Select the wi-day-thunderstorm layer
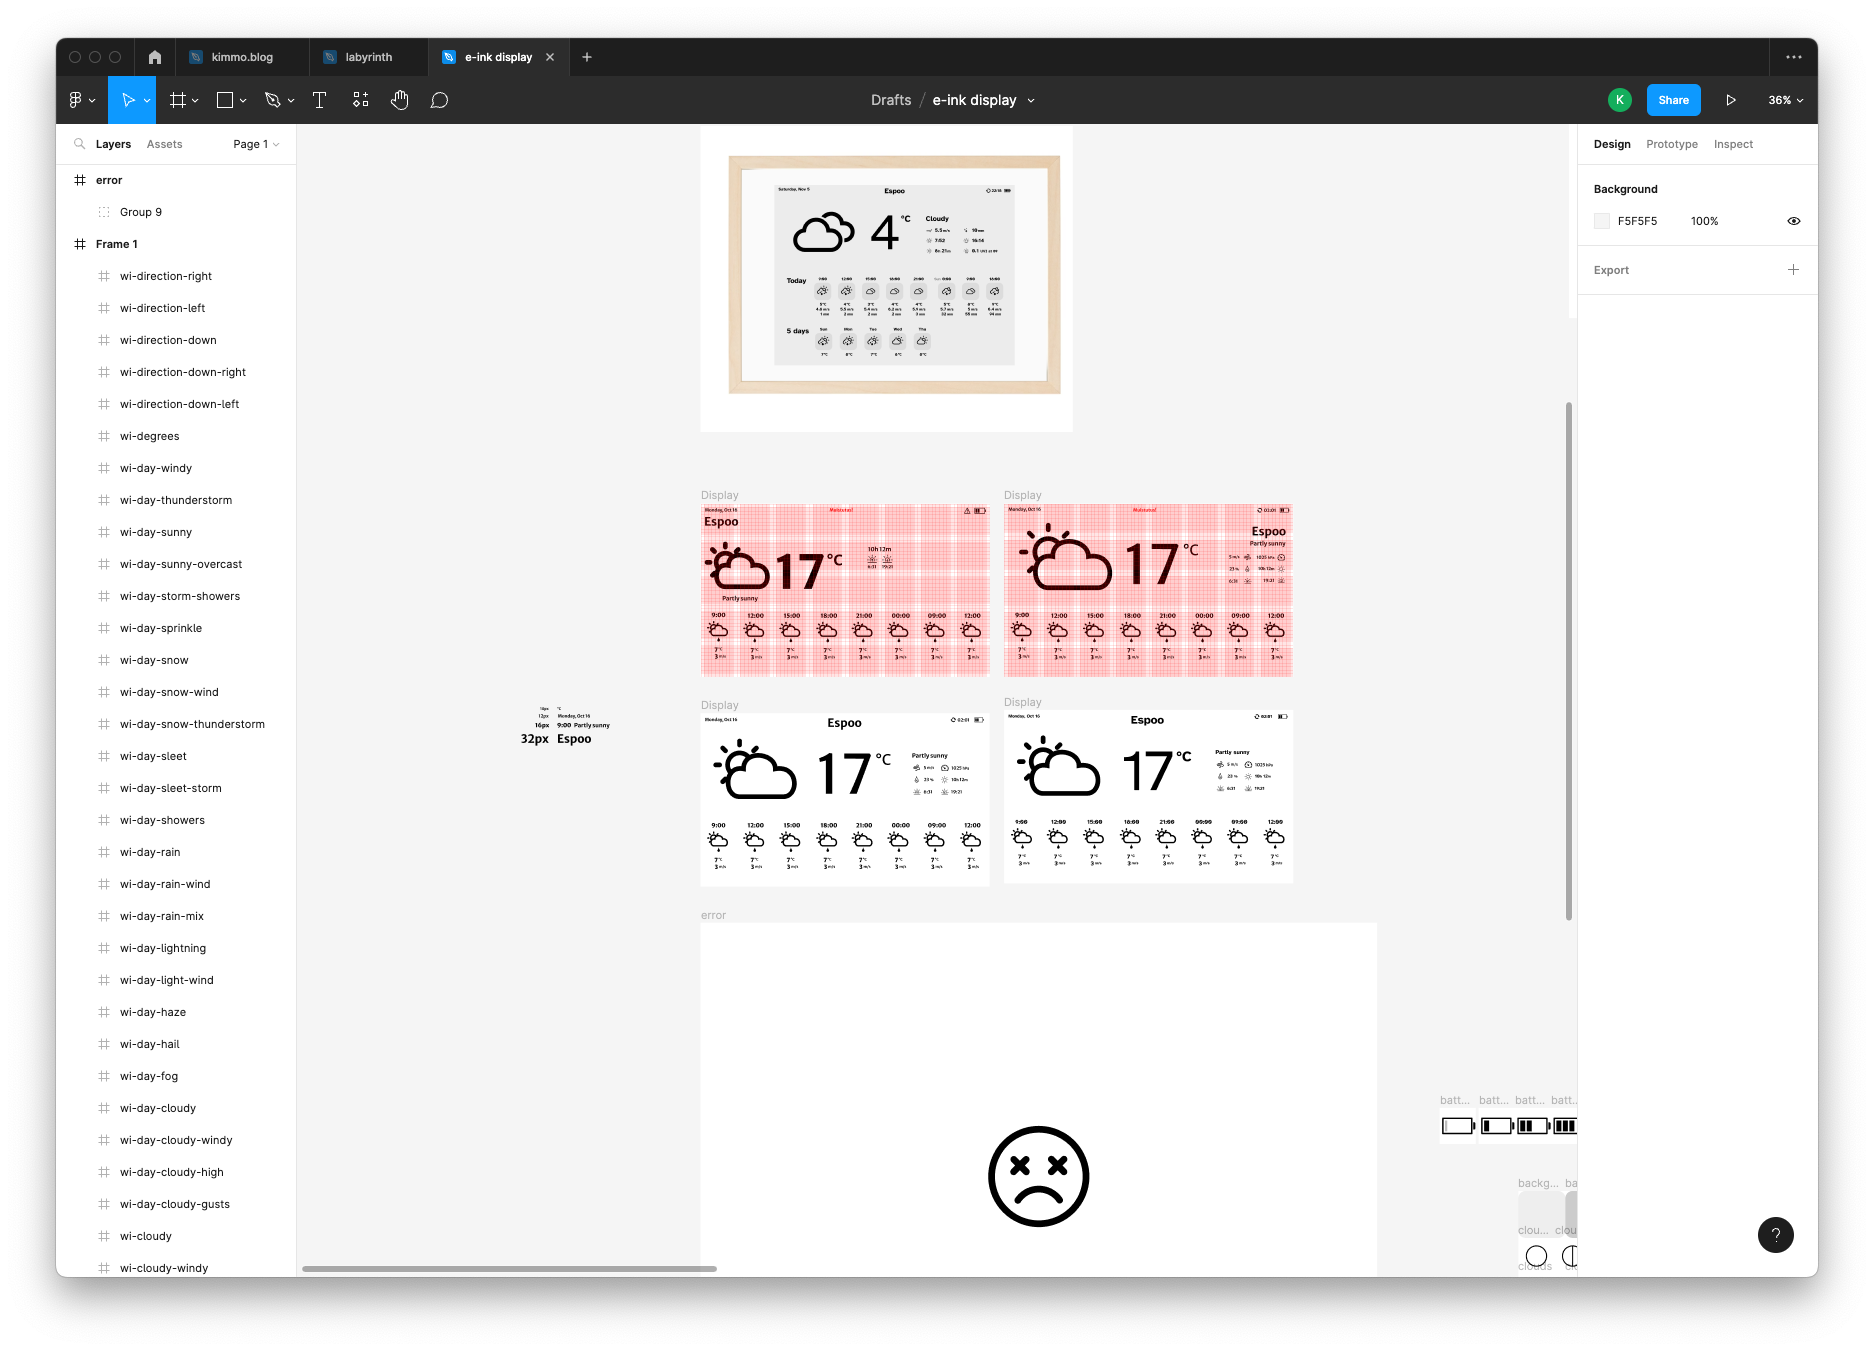 tap(176, 500)
